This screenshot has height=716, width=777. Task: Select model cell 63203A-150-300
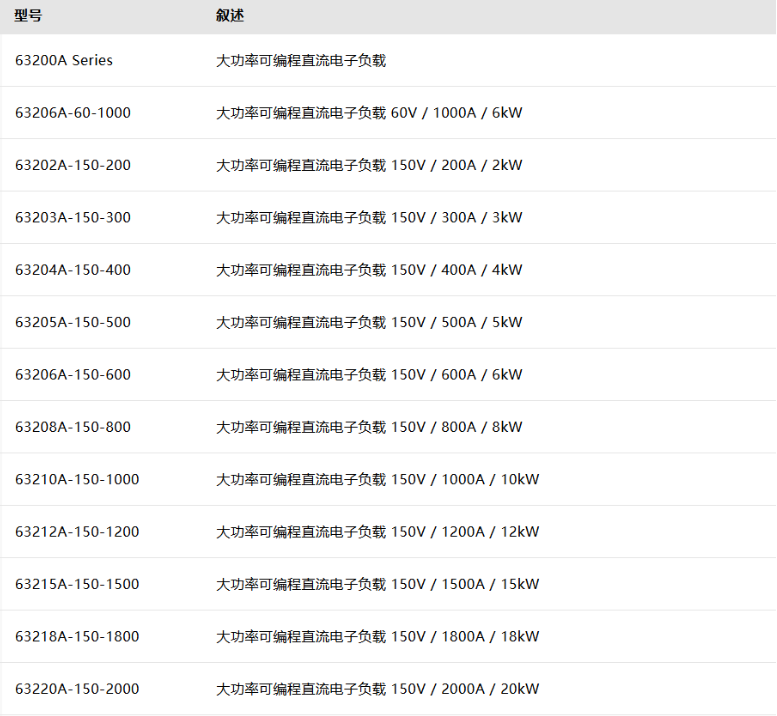pos(73,218)
